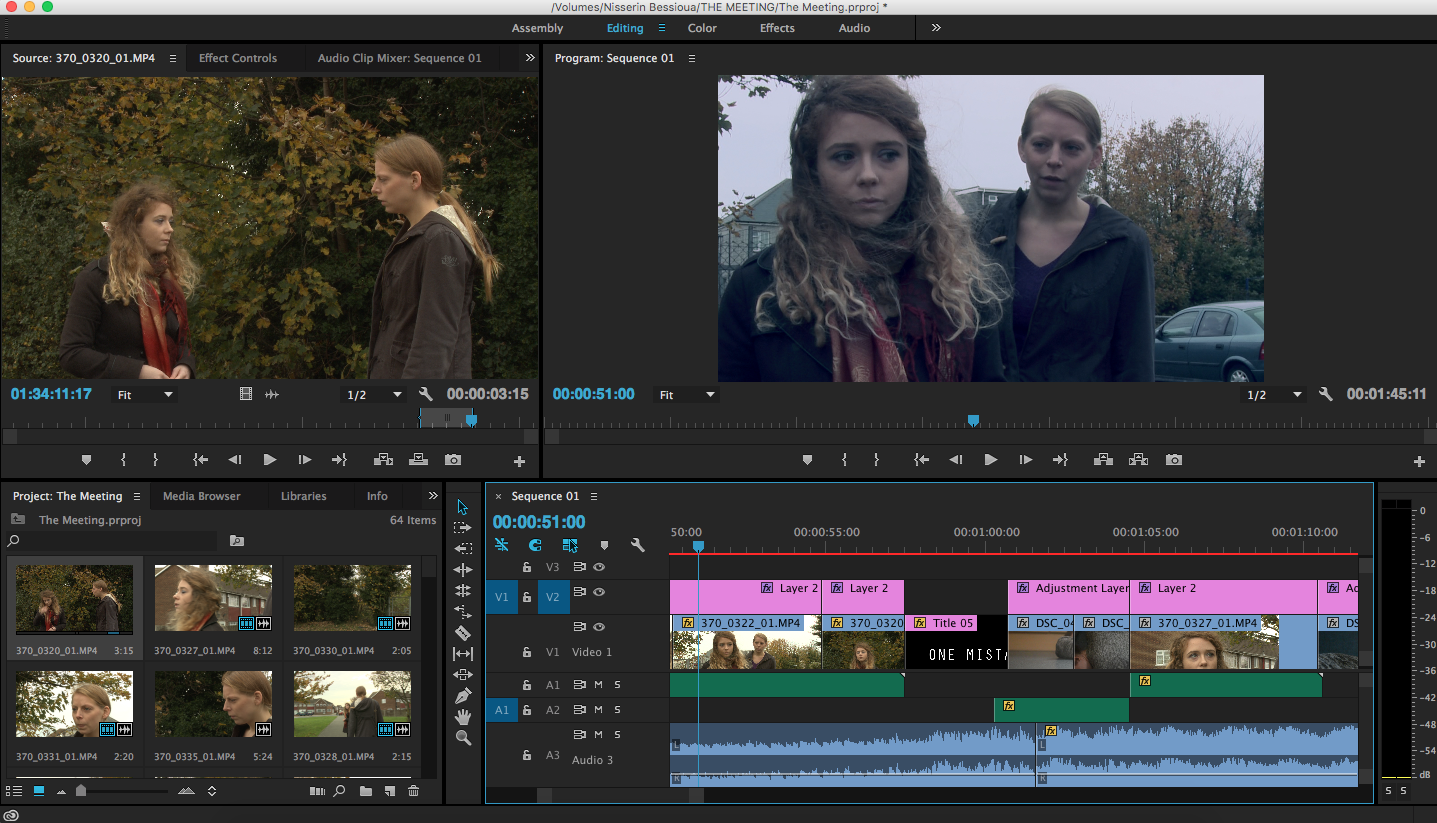Screen dimensions: 1437x823
Task: Select the Track Select Forward tool
Action: click(462, 528)
